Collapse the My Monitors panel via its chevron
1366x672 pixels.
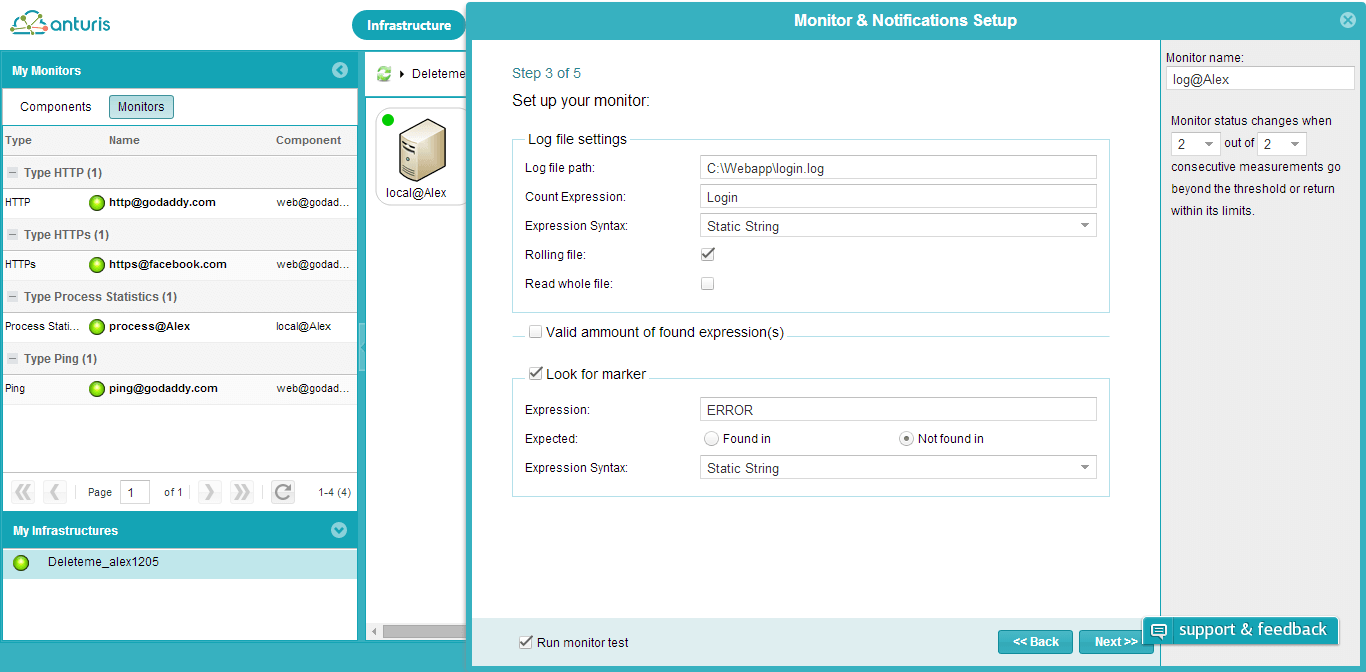[341, 70]
